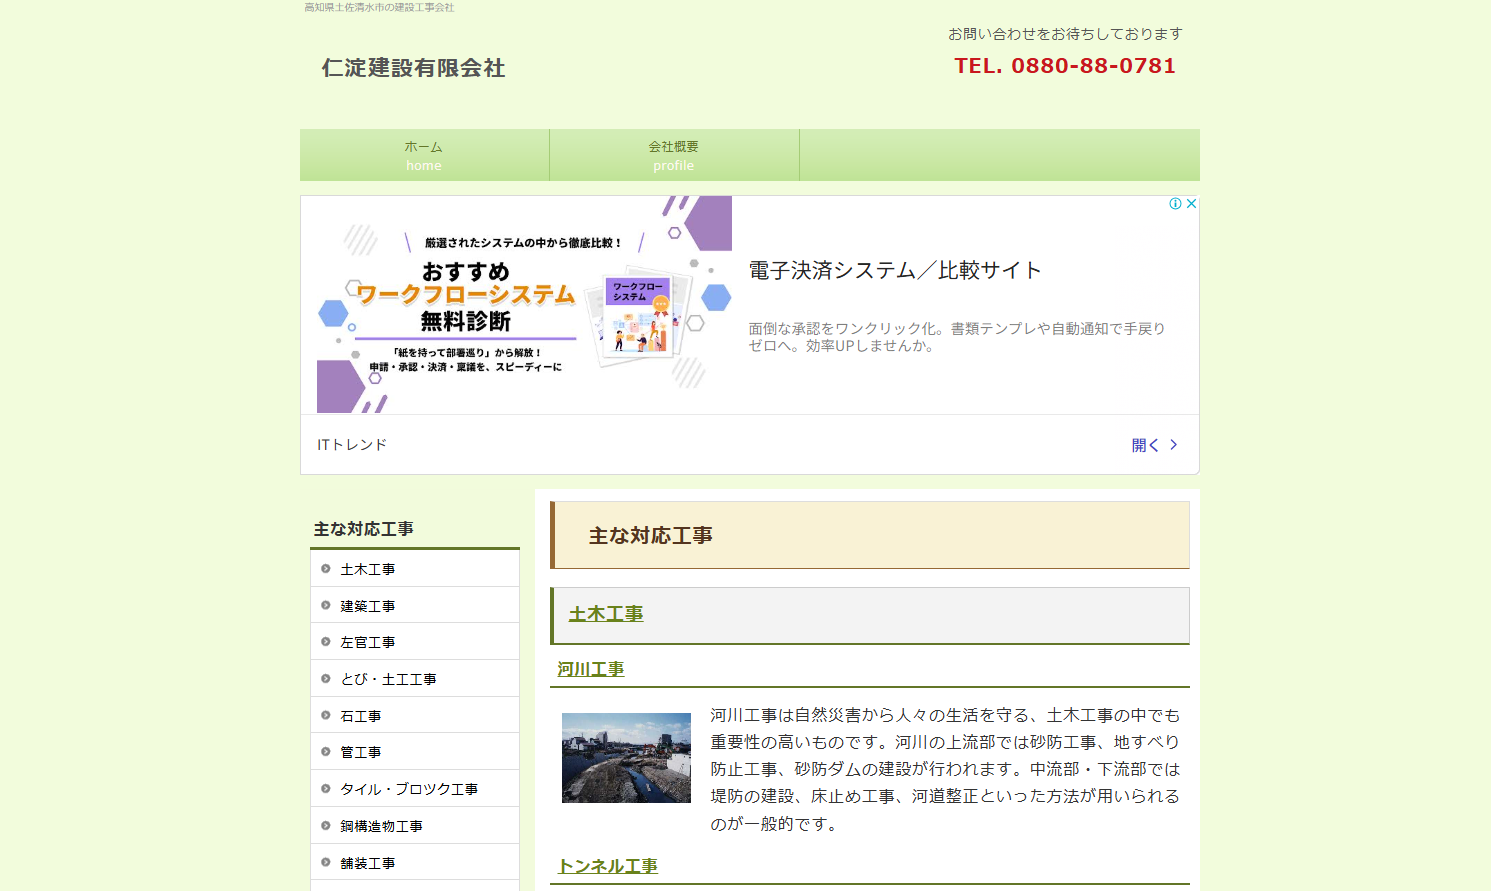Select the とび・土工工事 sidebar entry
Screen dimensions: 1491x891
[x=389, y=678]
